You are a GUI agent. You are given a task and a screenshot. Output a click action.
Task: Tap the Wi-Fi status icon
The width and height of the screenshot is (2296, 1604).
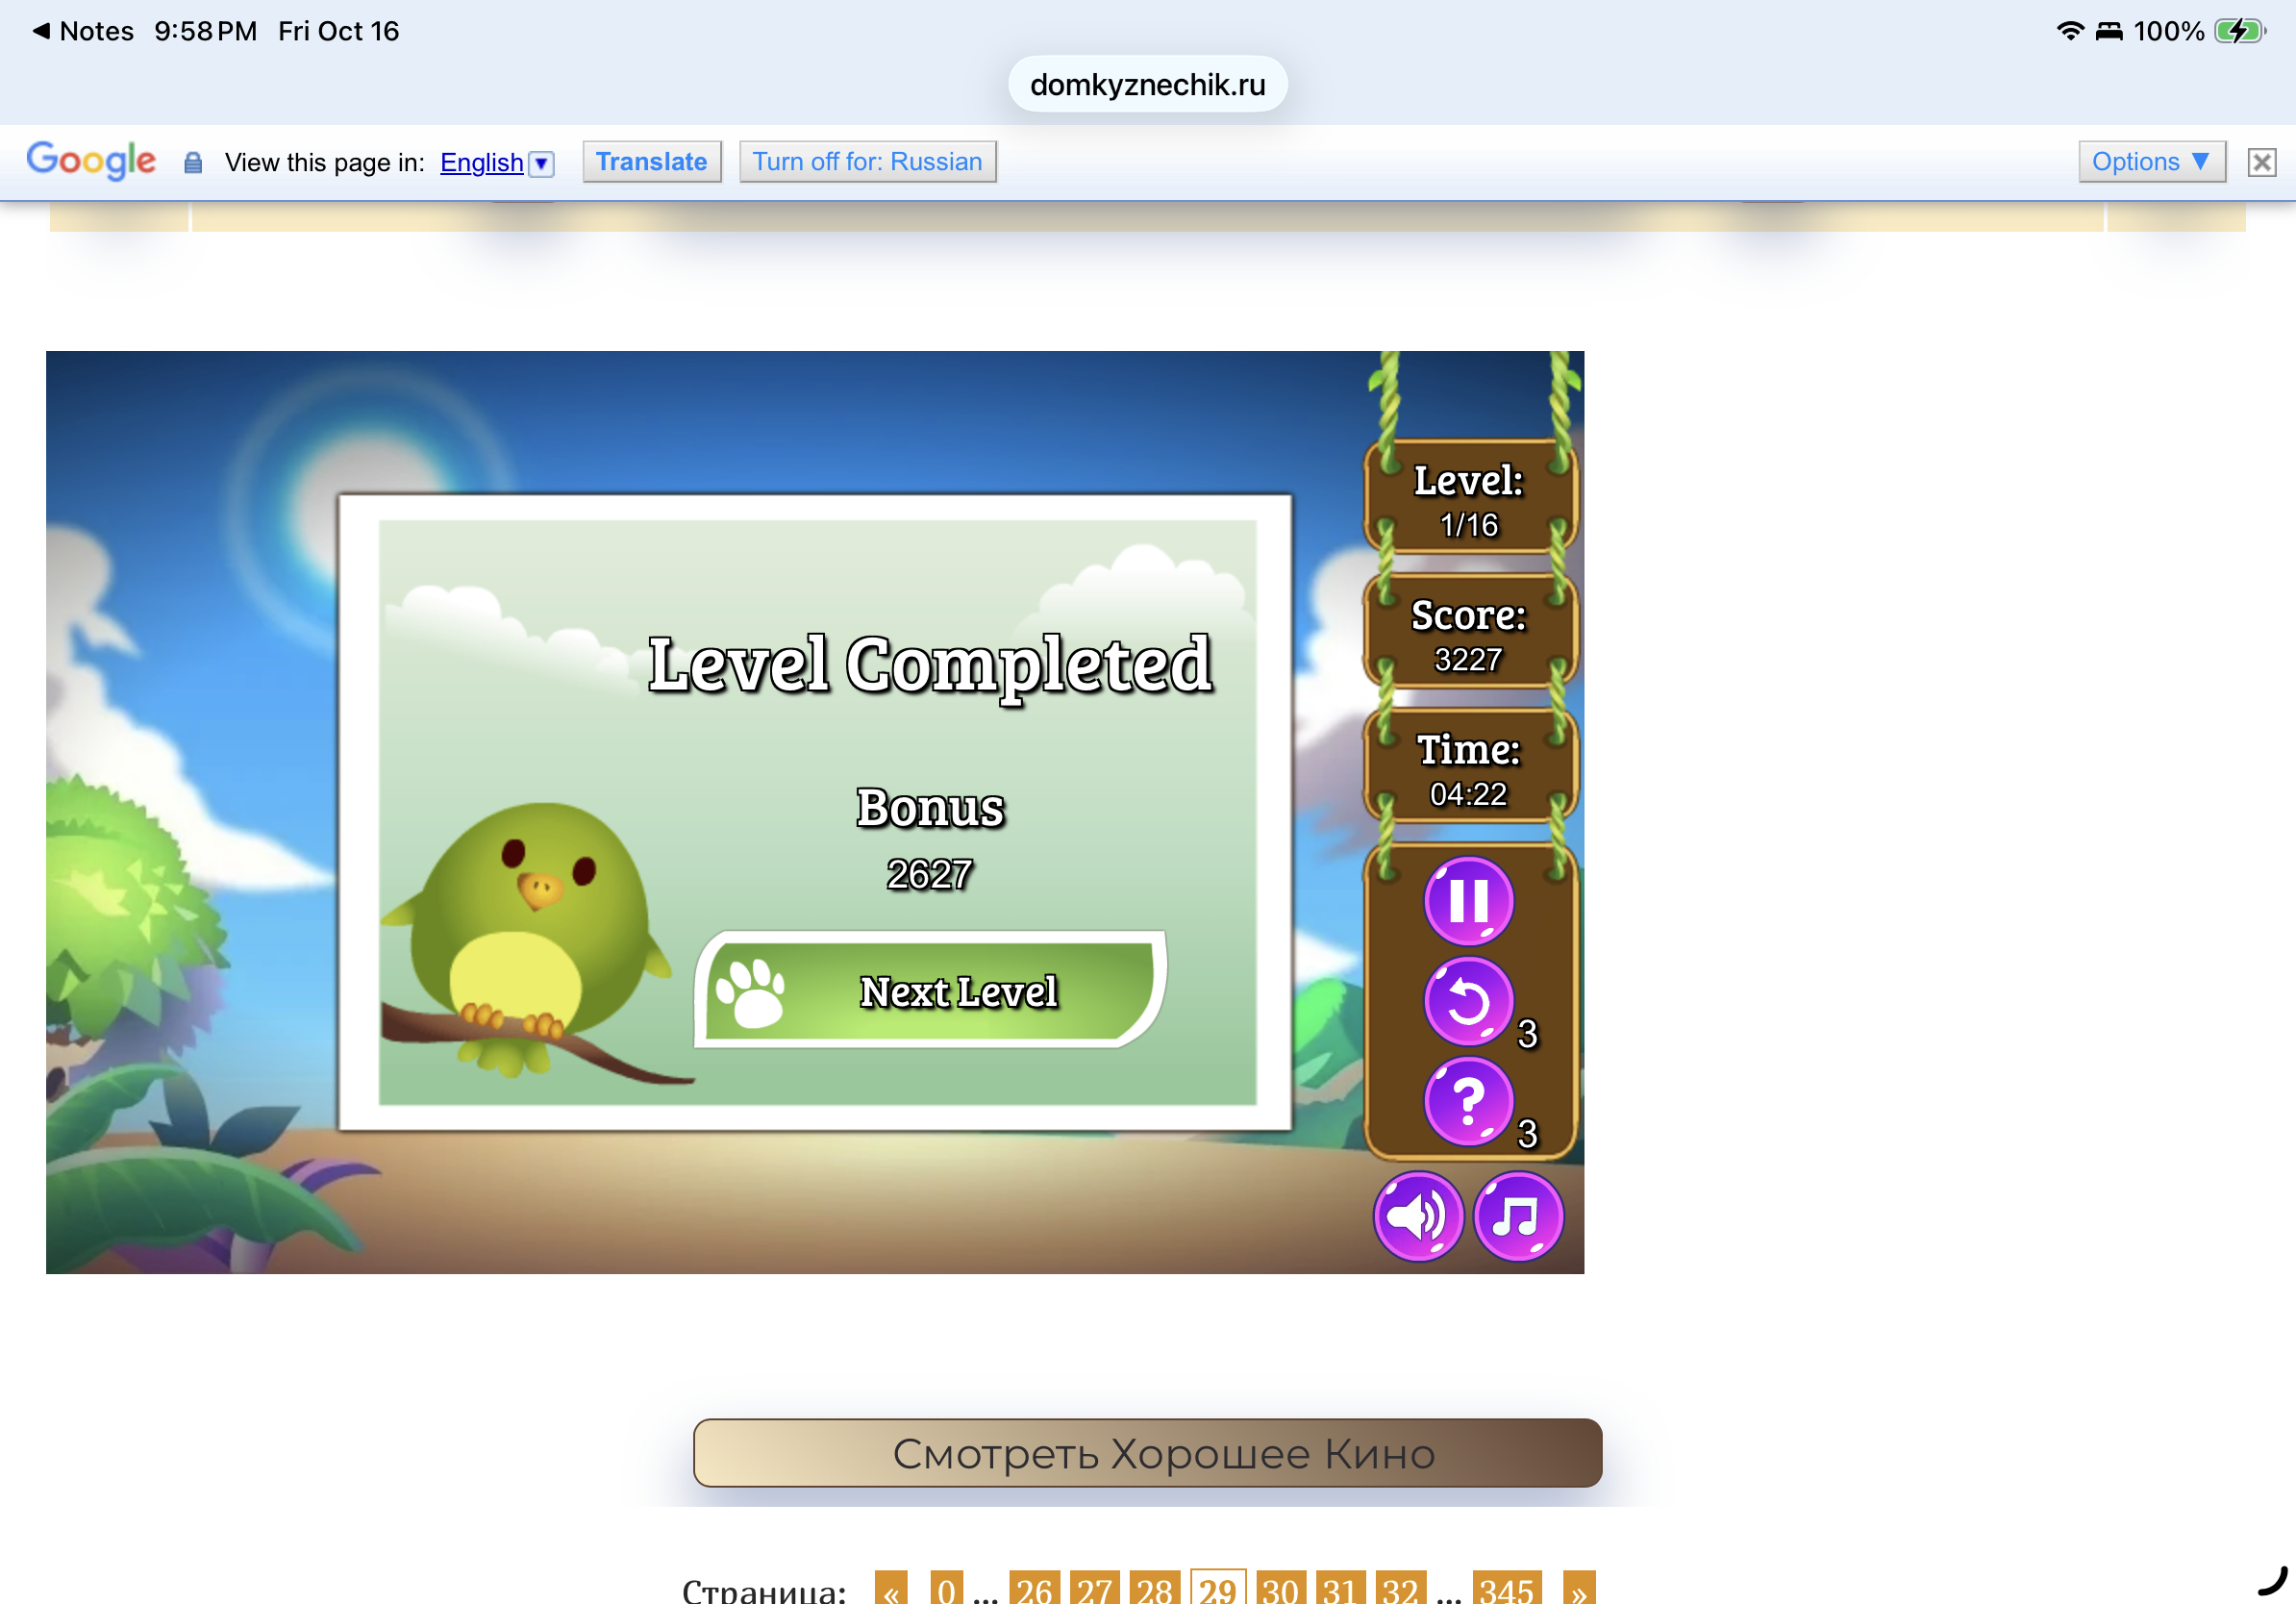tap(2070, 31)
